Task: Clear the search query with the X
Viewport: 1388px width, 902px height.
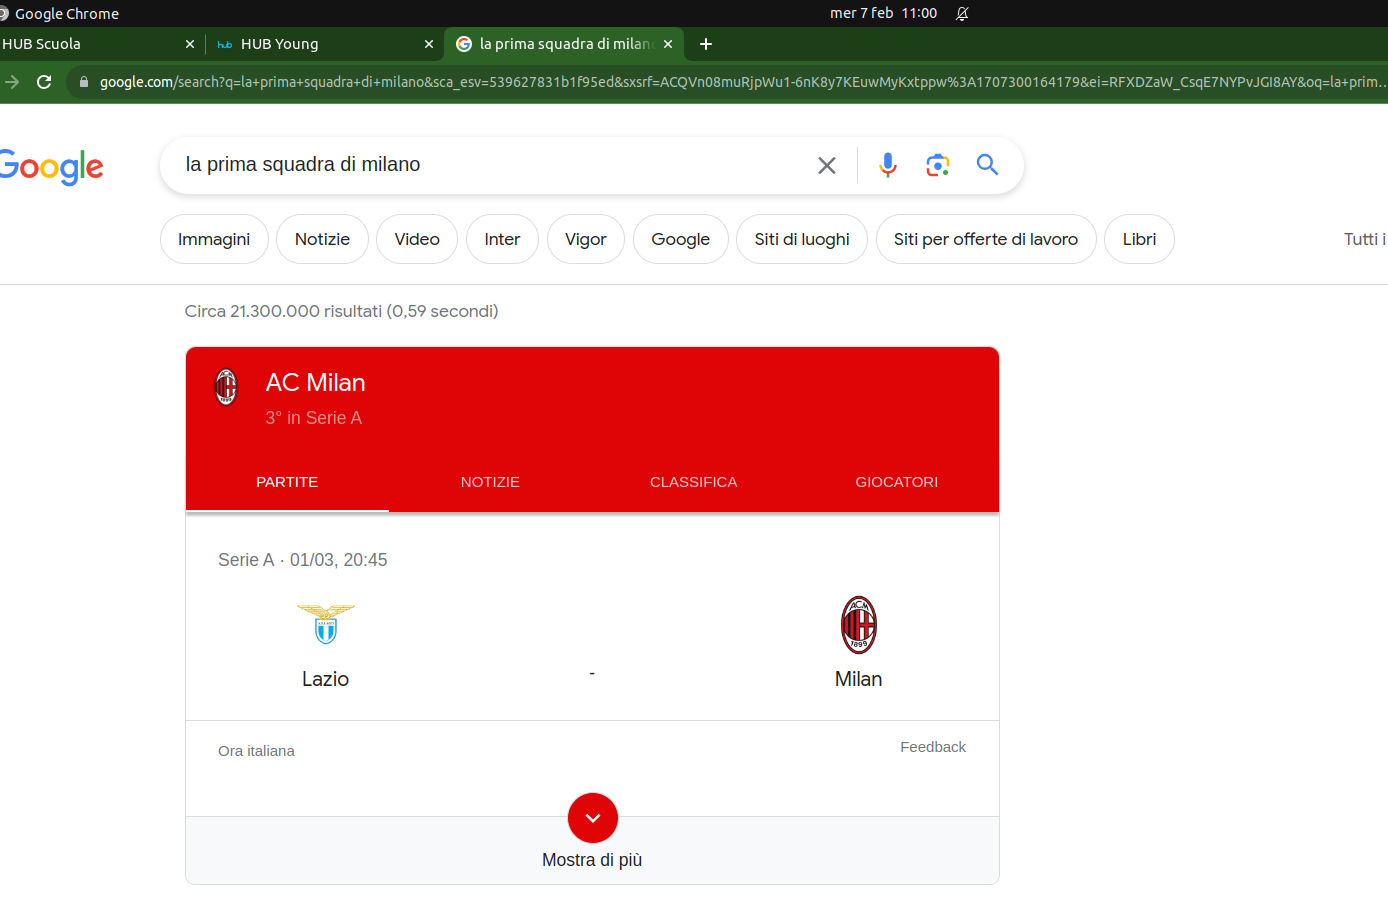Action: pos(827,165)
